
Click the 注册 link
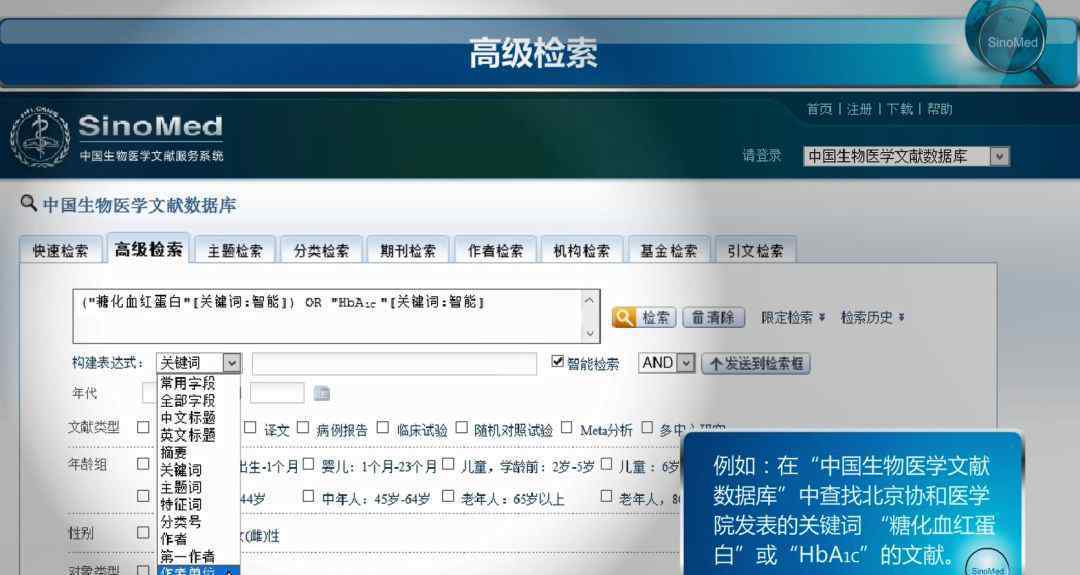coord(859,109)
